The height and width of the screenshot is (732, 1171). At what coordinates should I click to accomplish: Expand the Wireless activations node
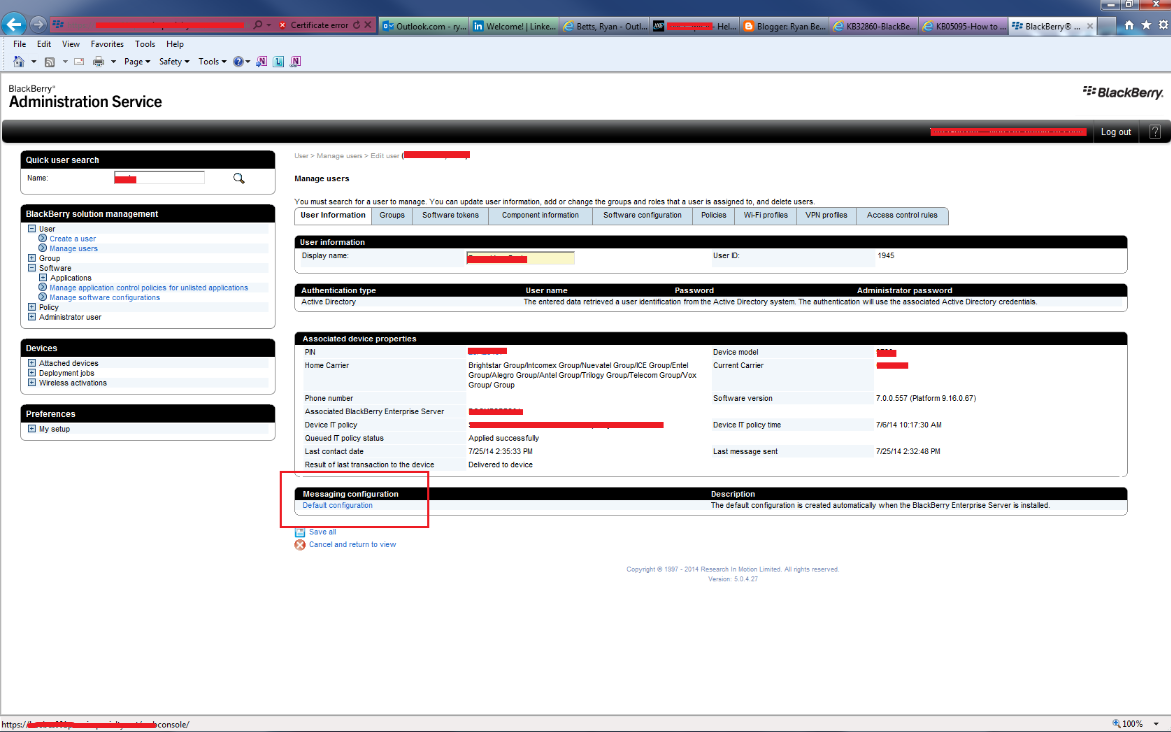32,382
